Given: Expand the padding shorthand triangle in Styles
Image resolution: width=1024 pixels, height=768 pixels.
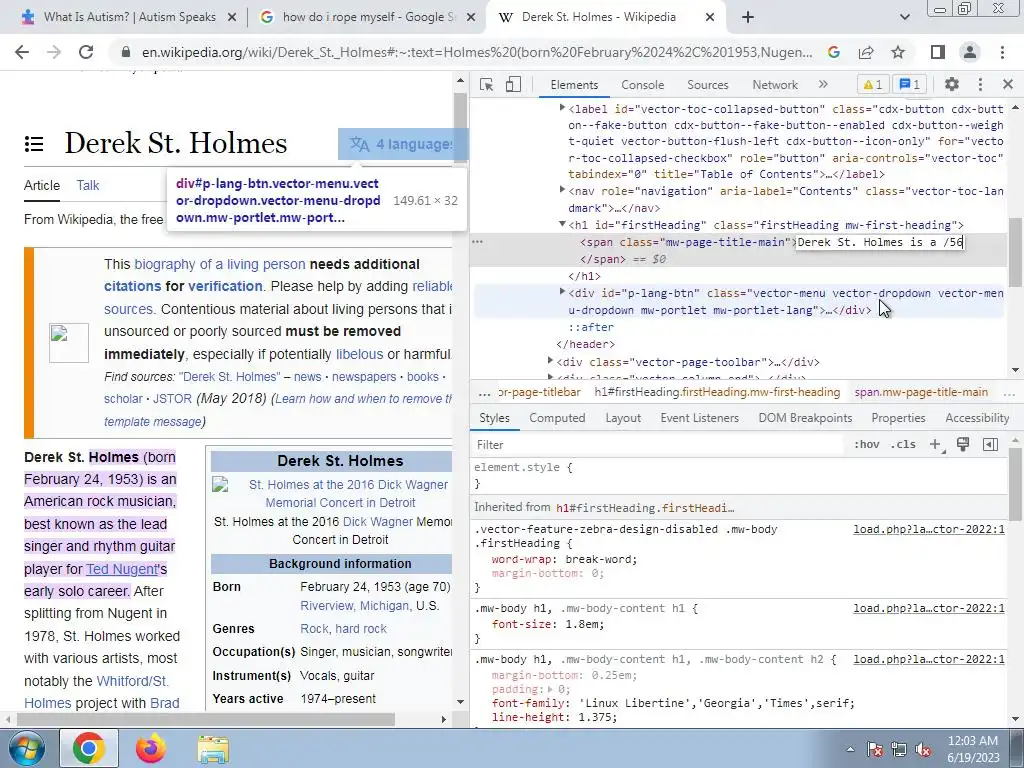Looking at the screenshot, I should (x=550, y=690).
